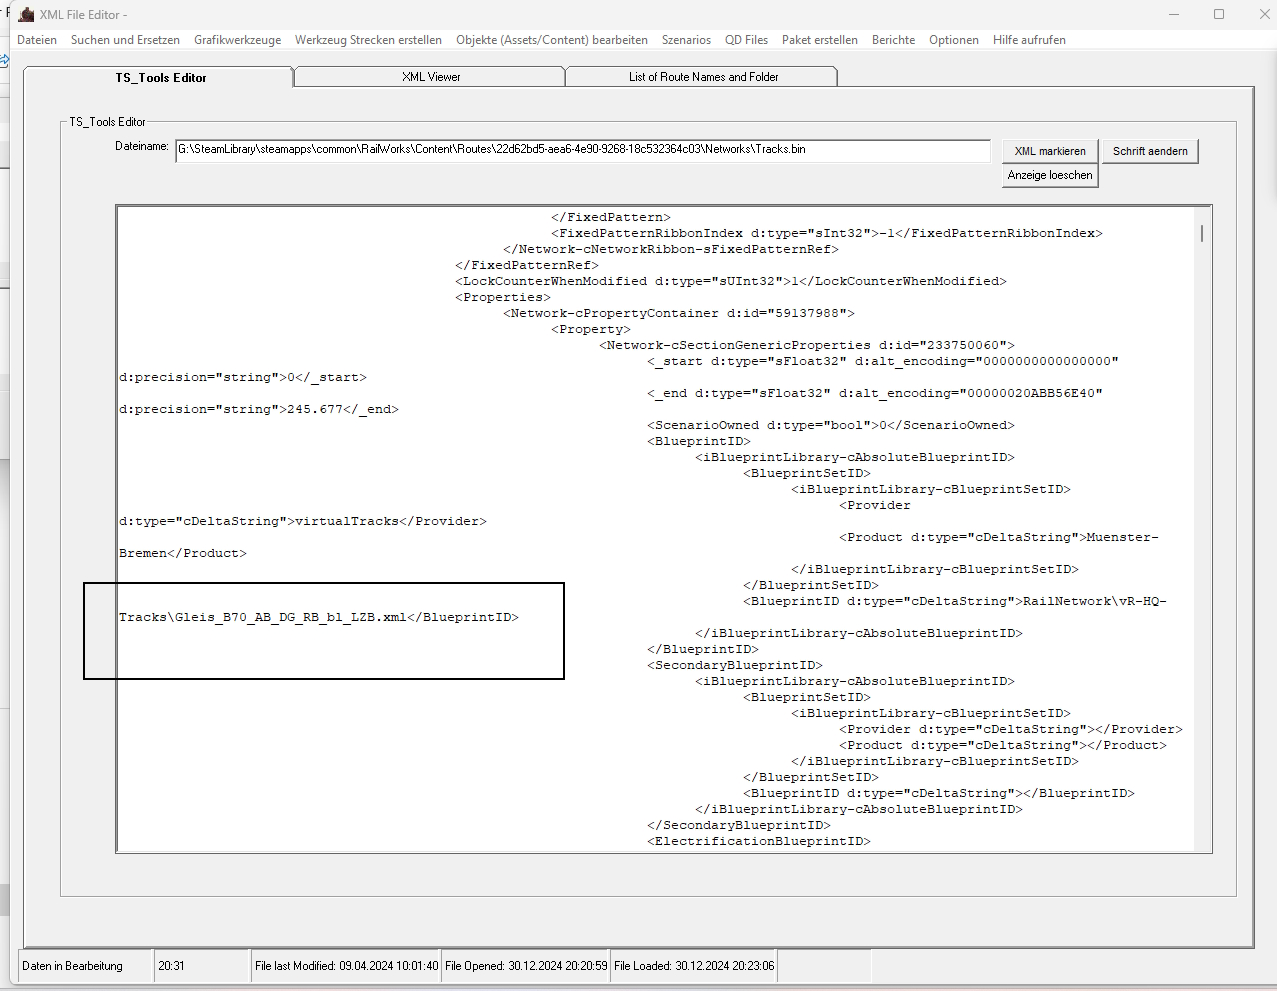This screenshot has height=991, width=1277.
Task: Select the TS_Tools Editor tab
Action: click(160, 78)
